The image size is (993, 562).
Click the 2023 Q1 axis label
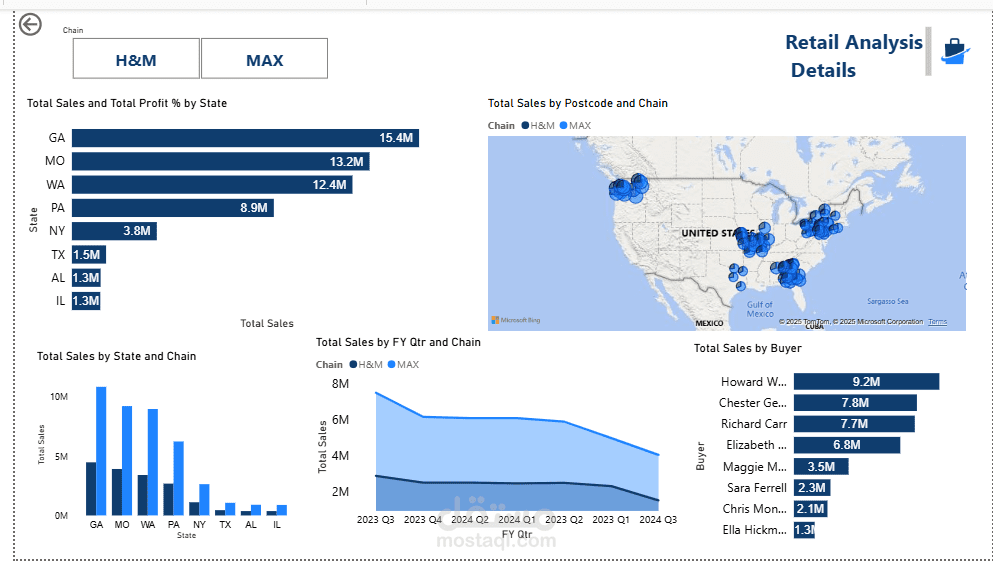pyautogui.click(x=612, y=520)
